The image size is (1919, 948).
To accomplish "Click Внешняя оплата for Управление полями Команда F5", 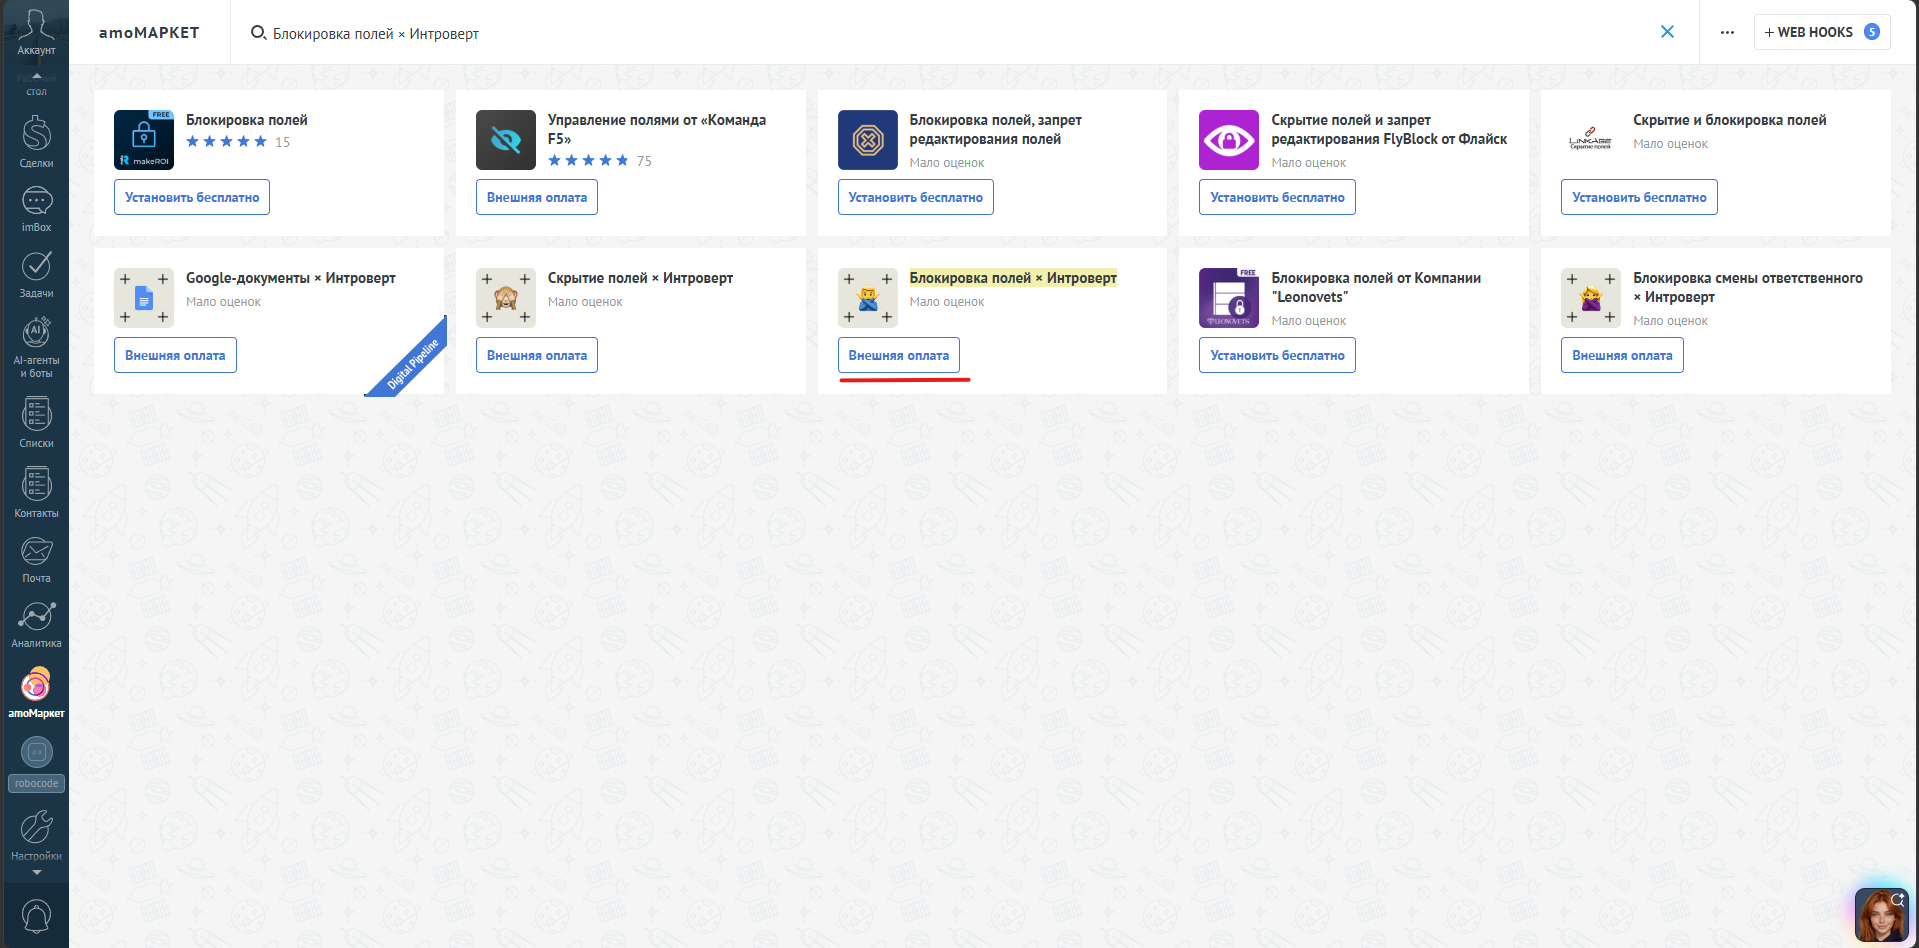I will click(537, 197).
